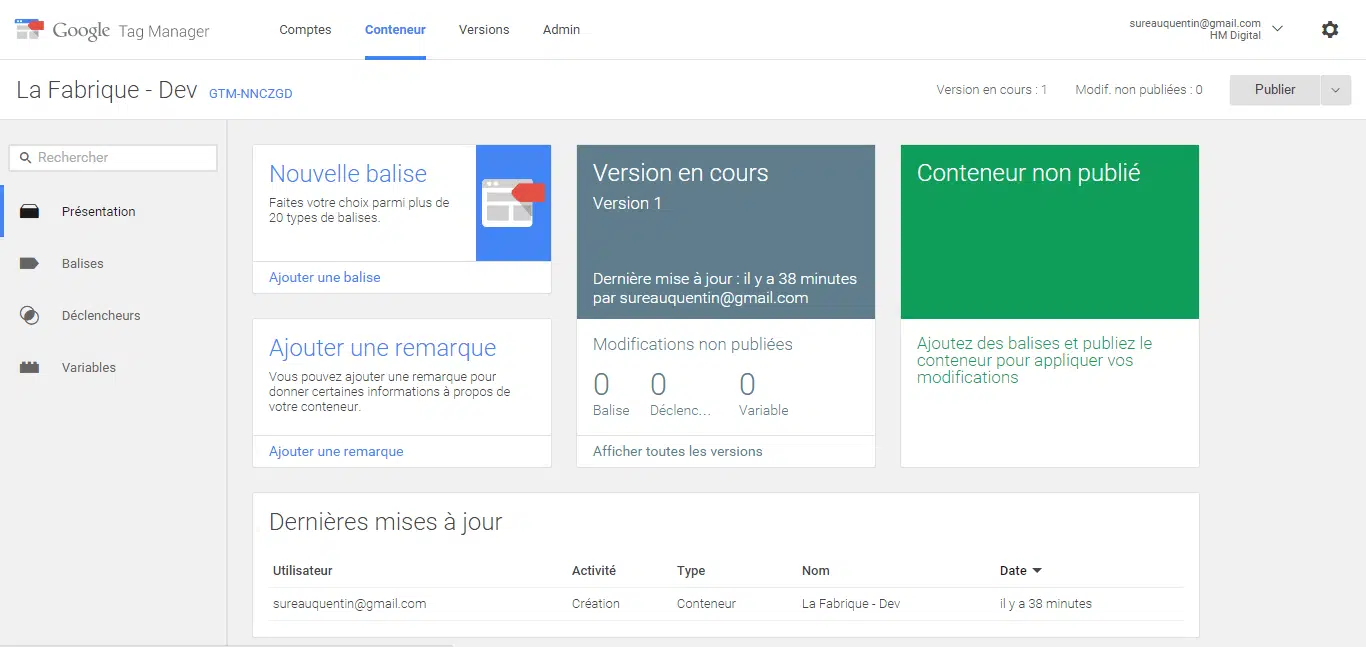Click the green Conteneur non publié panel
The width and height of the screenshot is (1366, 647).
(x=1049, y=232)
